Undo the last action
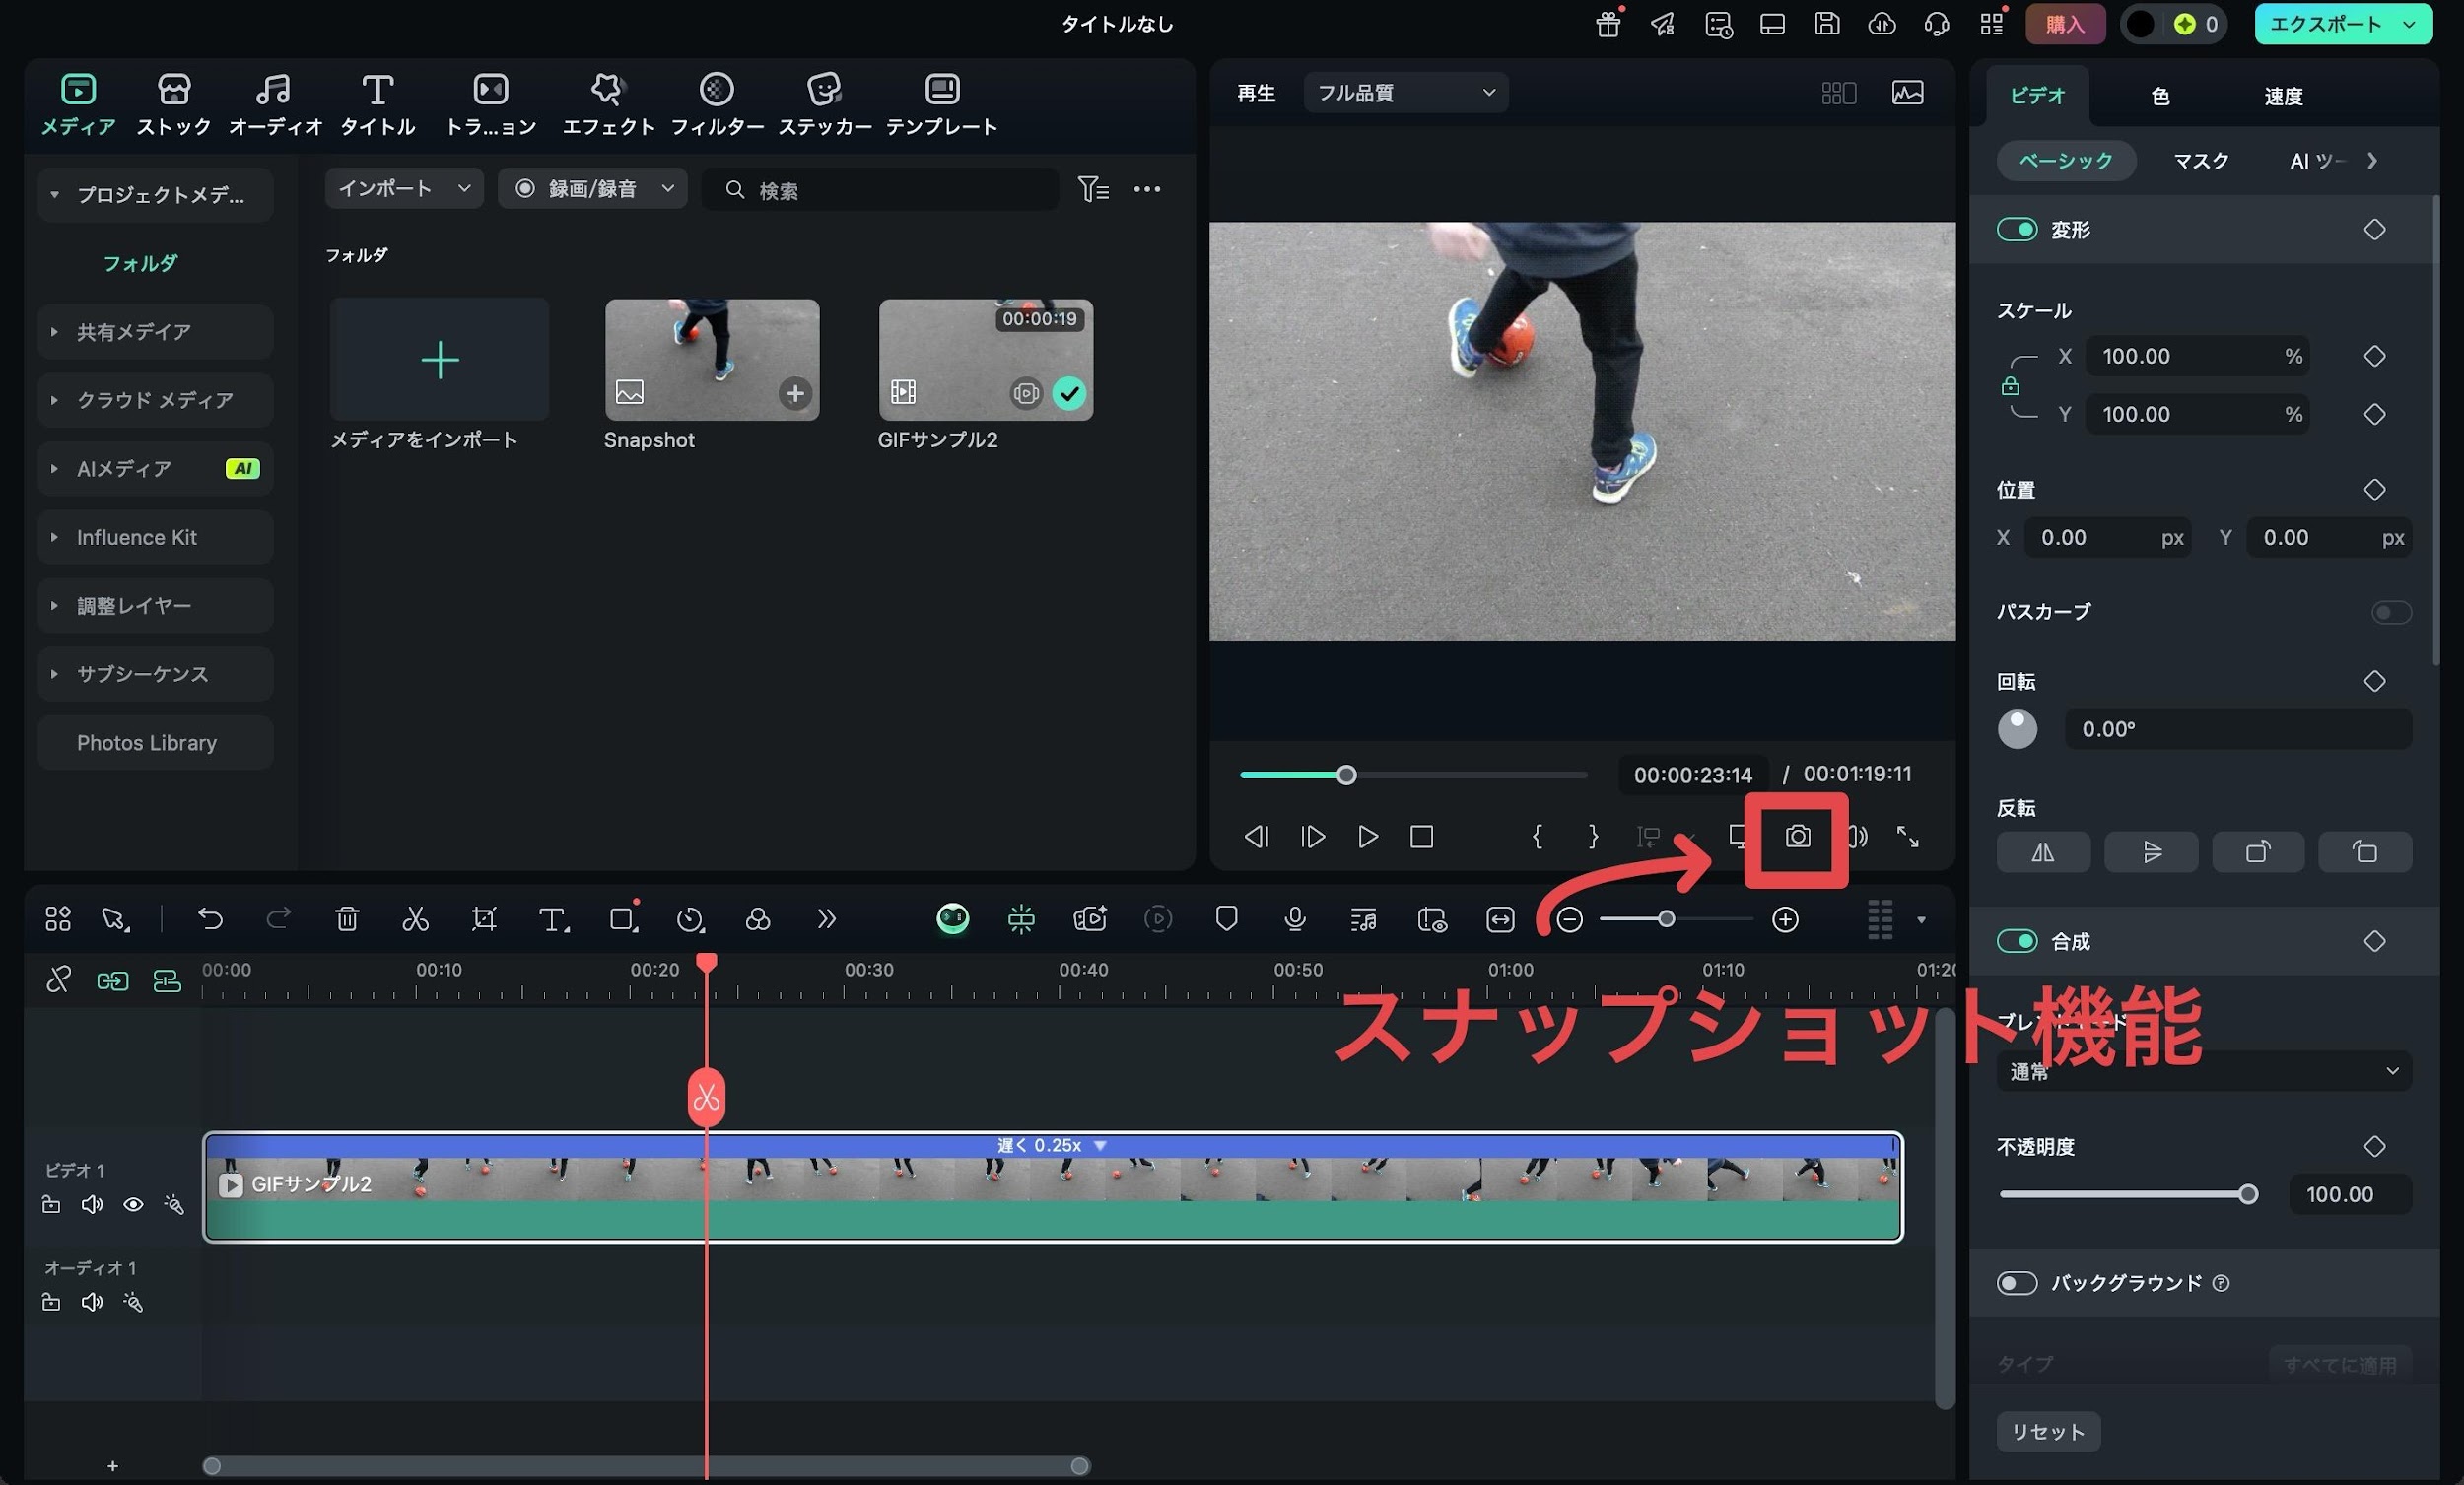The height and width of the screenshot is (1485, 2464). point(210,918)
